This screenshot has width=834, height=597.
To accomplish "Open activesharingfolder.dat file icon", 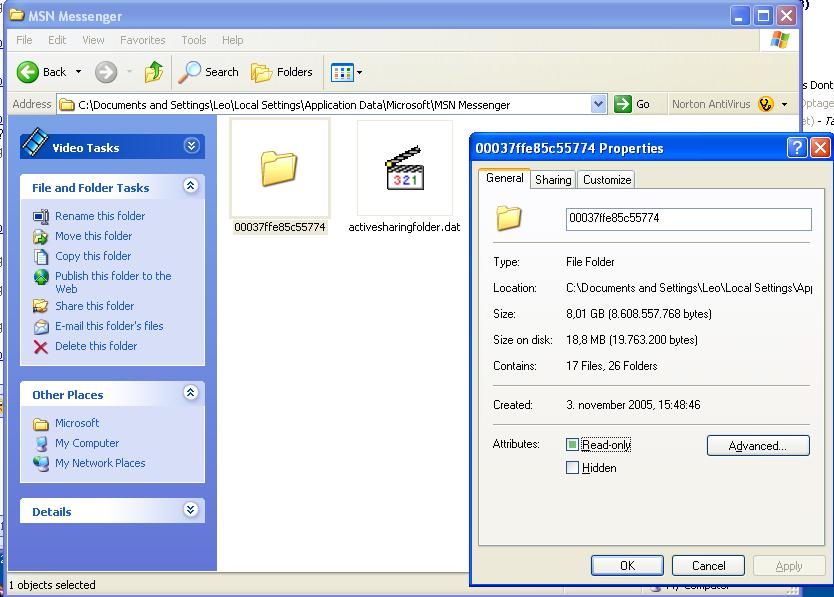I will pyautogui.click(x=404, y=168).
